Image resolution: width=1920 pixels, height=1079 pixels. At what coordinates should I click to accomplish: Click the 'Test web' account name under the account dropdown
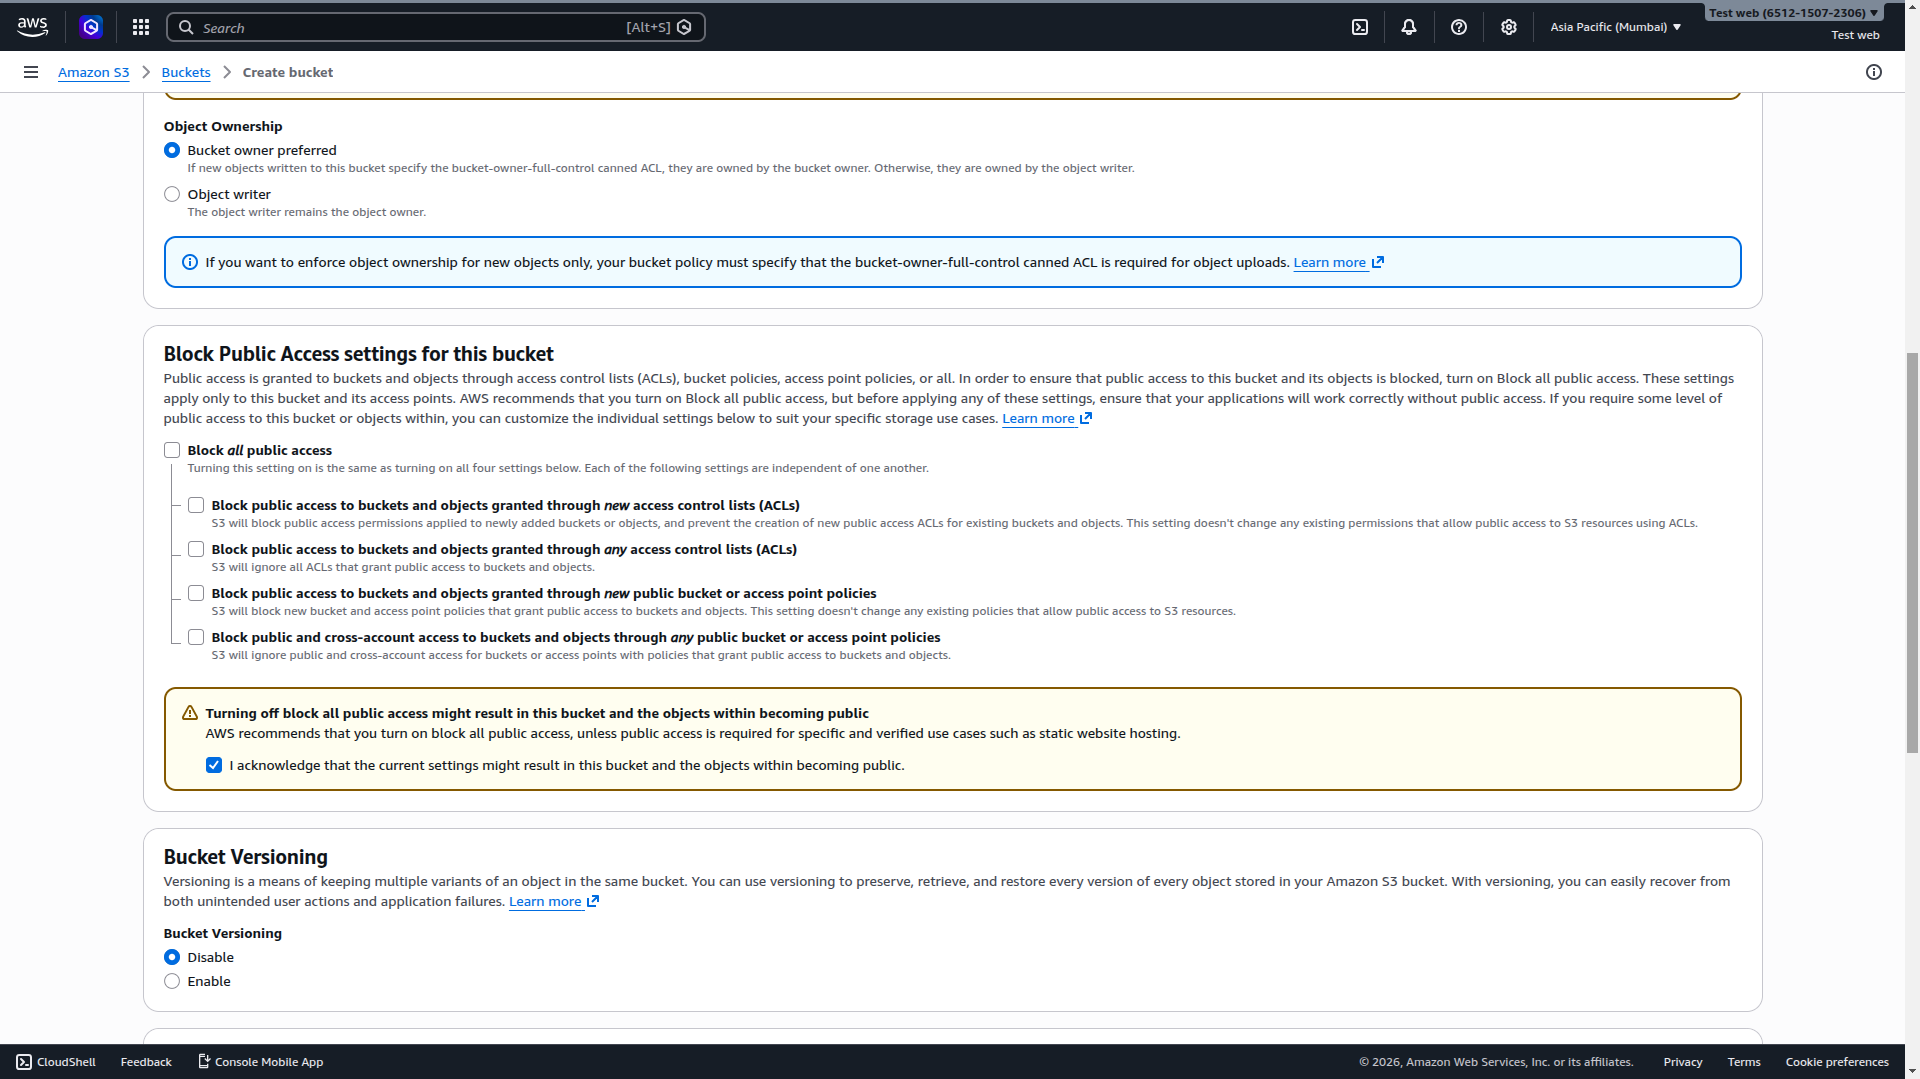pos(1855,35)
